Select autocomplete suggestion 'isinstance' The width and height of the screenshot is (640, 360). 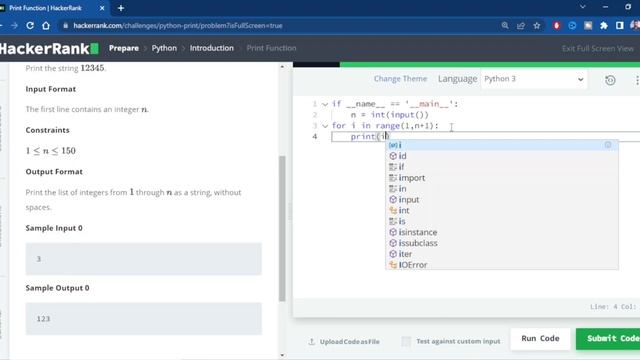pyautogui.click(x=502, y=232)
